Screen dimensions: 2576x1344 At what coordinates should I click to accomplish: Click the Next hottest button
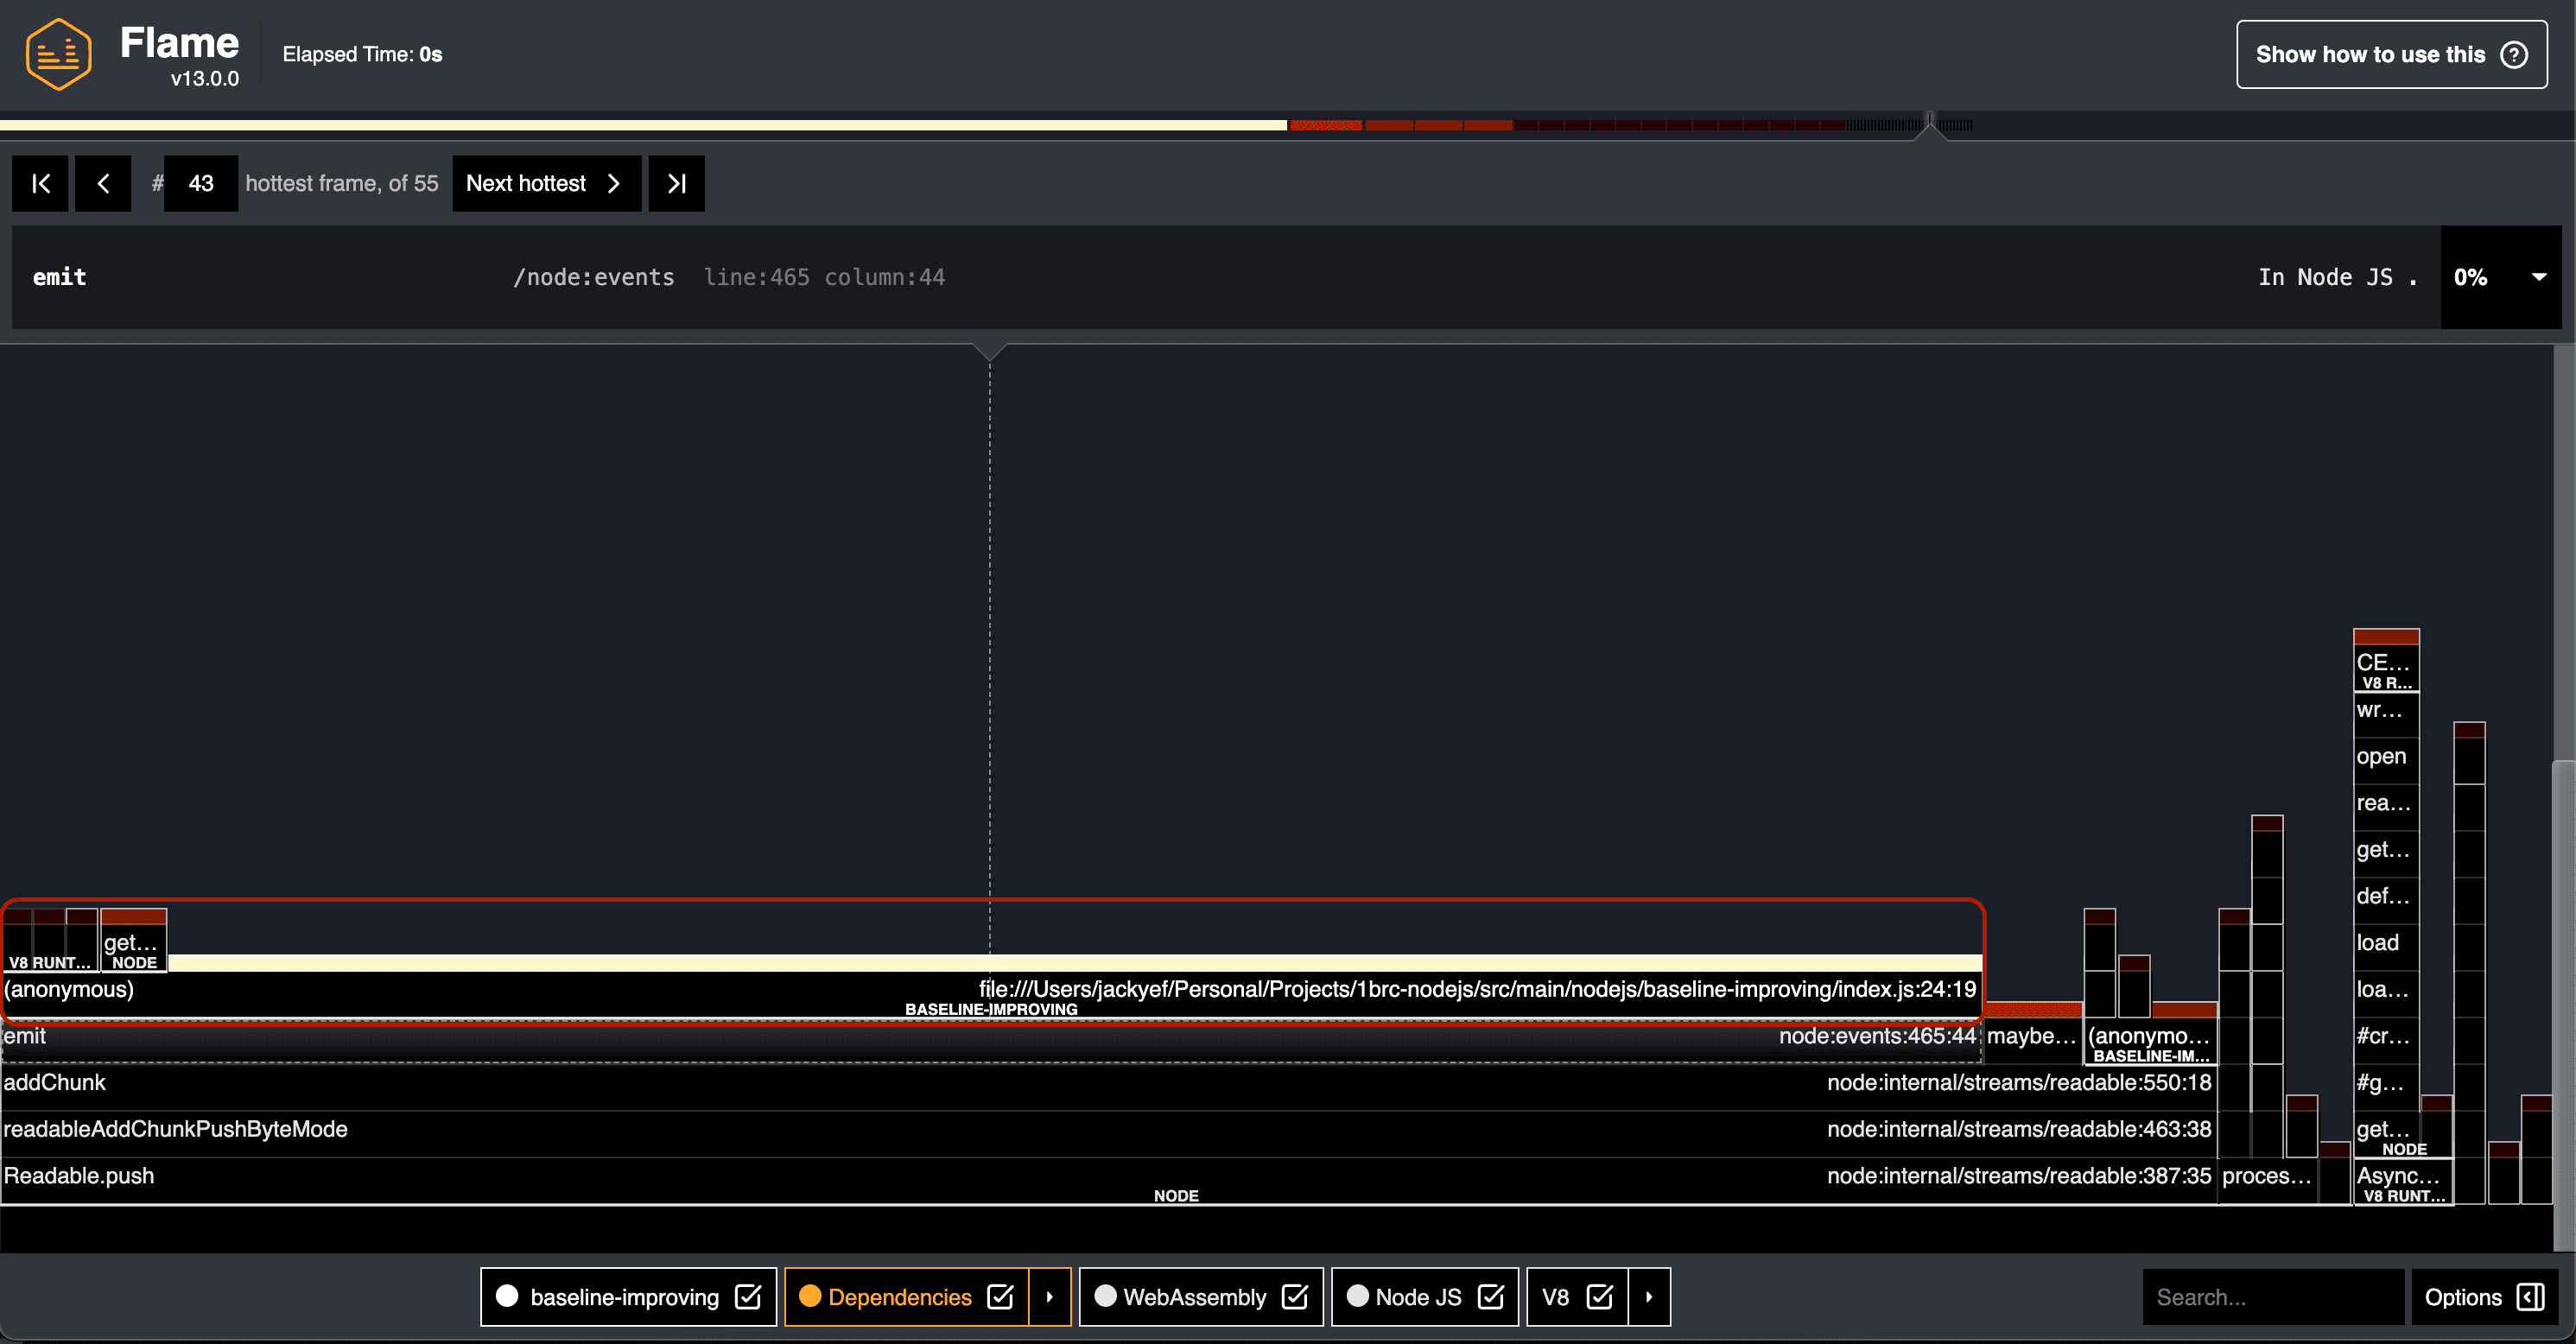pyautogui.click(x=550, y=182)
